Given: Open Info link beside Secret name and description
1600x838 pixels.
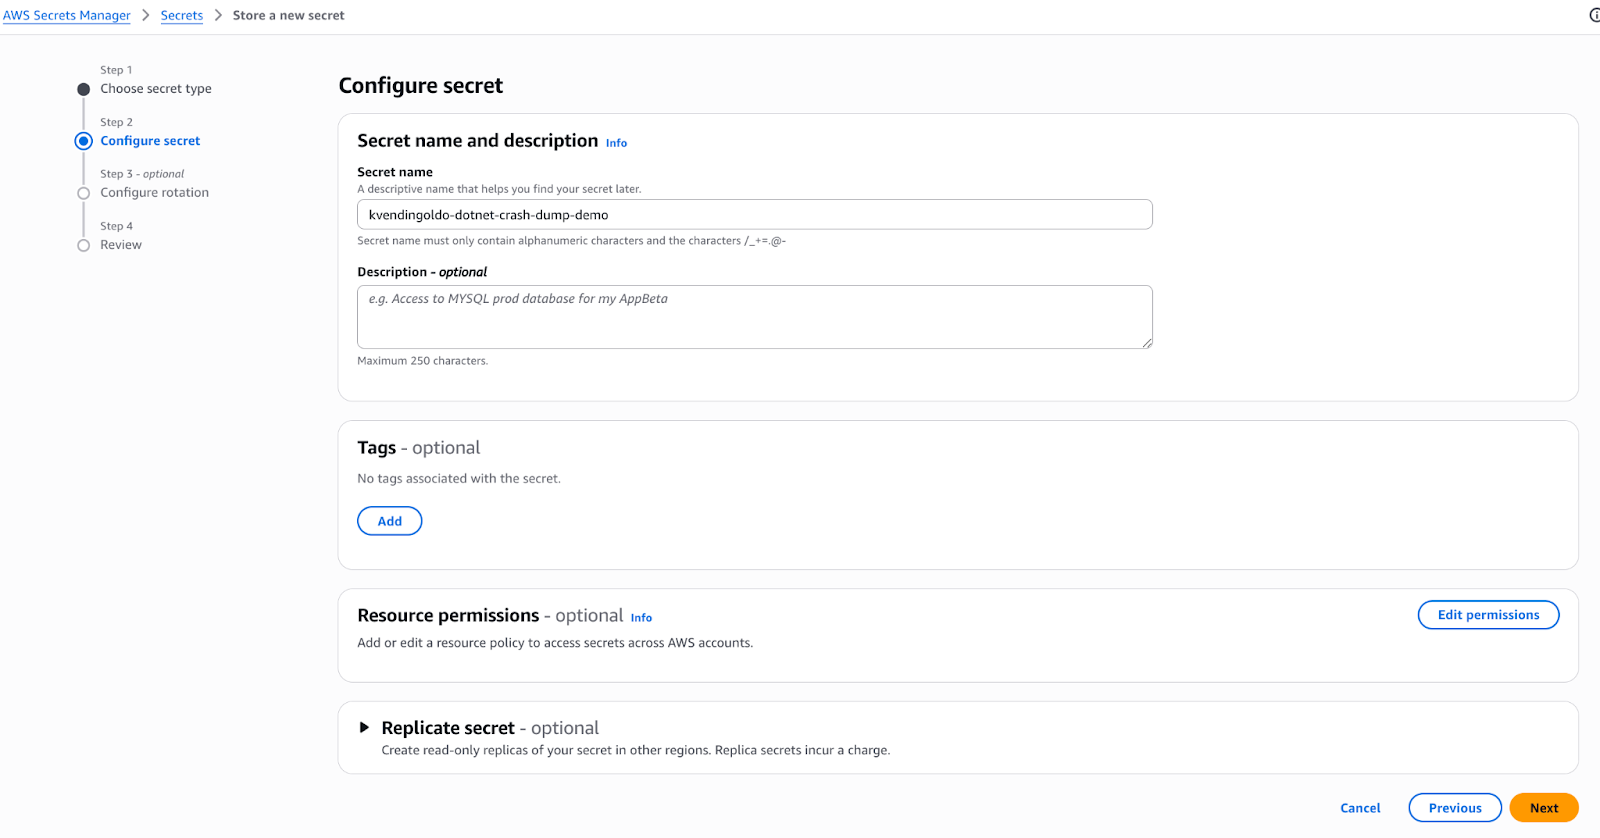Looking at the screenshot, I should [x=616, y=143].
